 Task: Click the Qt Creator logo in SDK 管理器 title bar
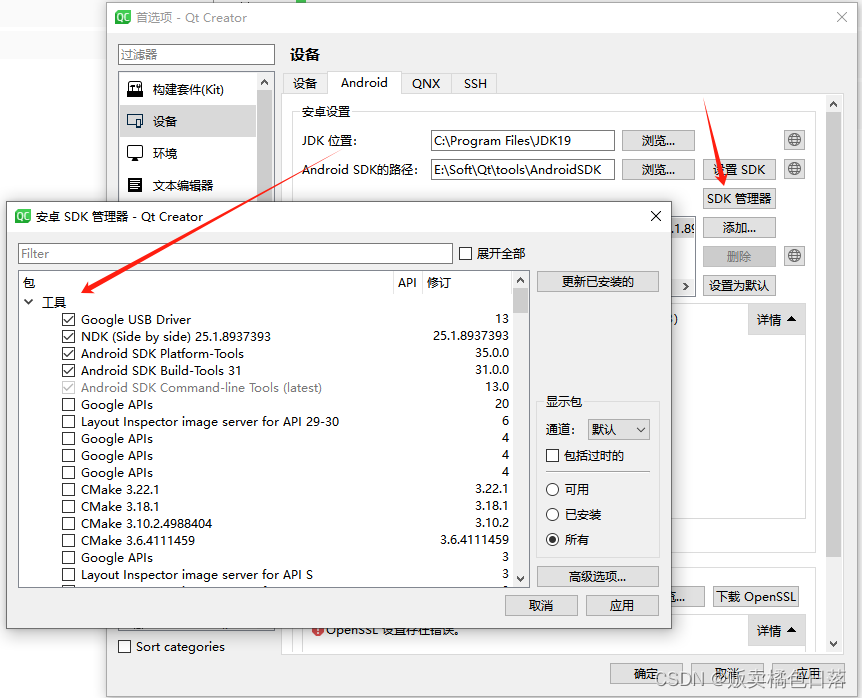[23, 216]
